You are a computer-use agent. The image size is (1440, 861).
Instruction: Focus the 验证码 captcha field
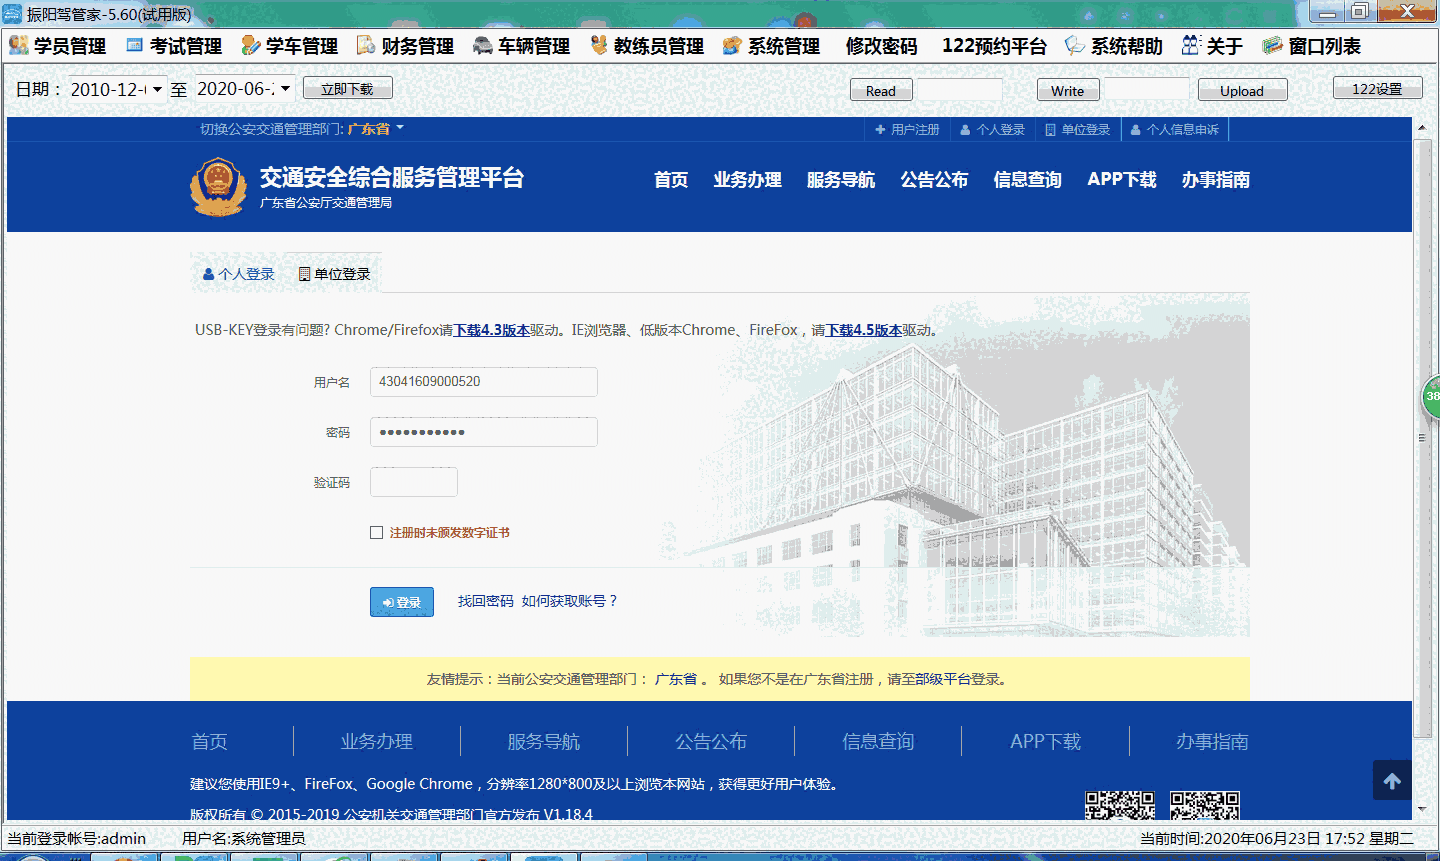(x=414, y=482)
